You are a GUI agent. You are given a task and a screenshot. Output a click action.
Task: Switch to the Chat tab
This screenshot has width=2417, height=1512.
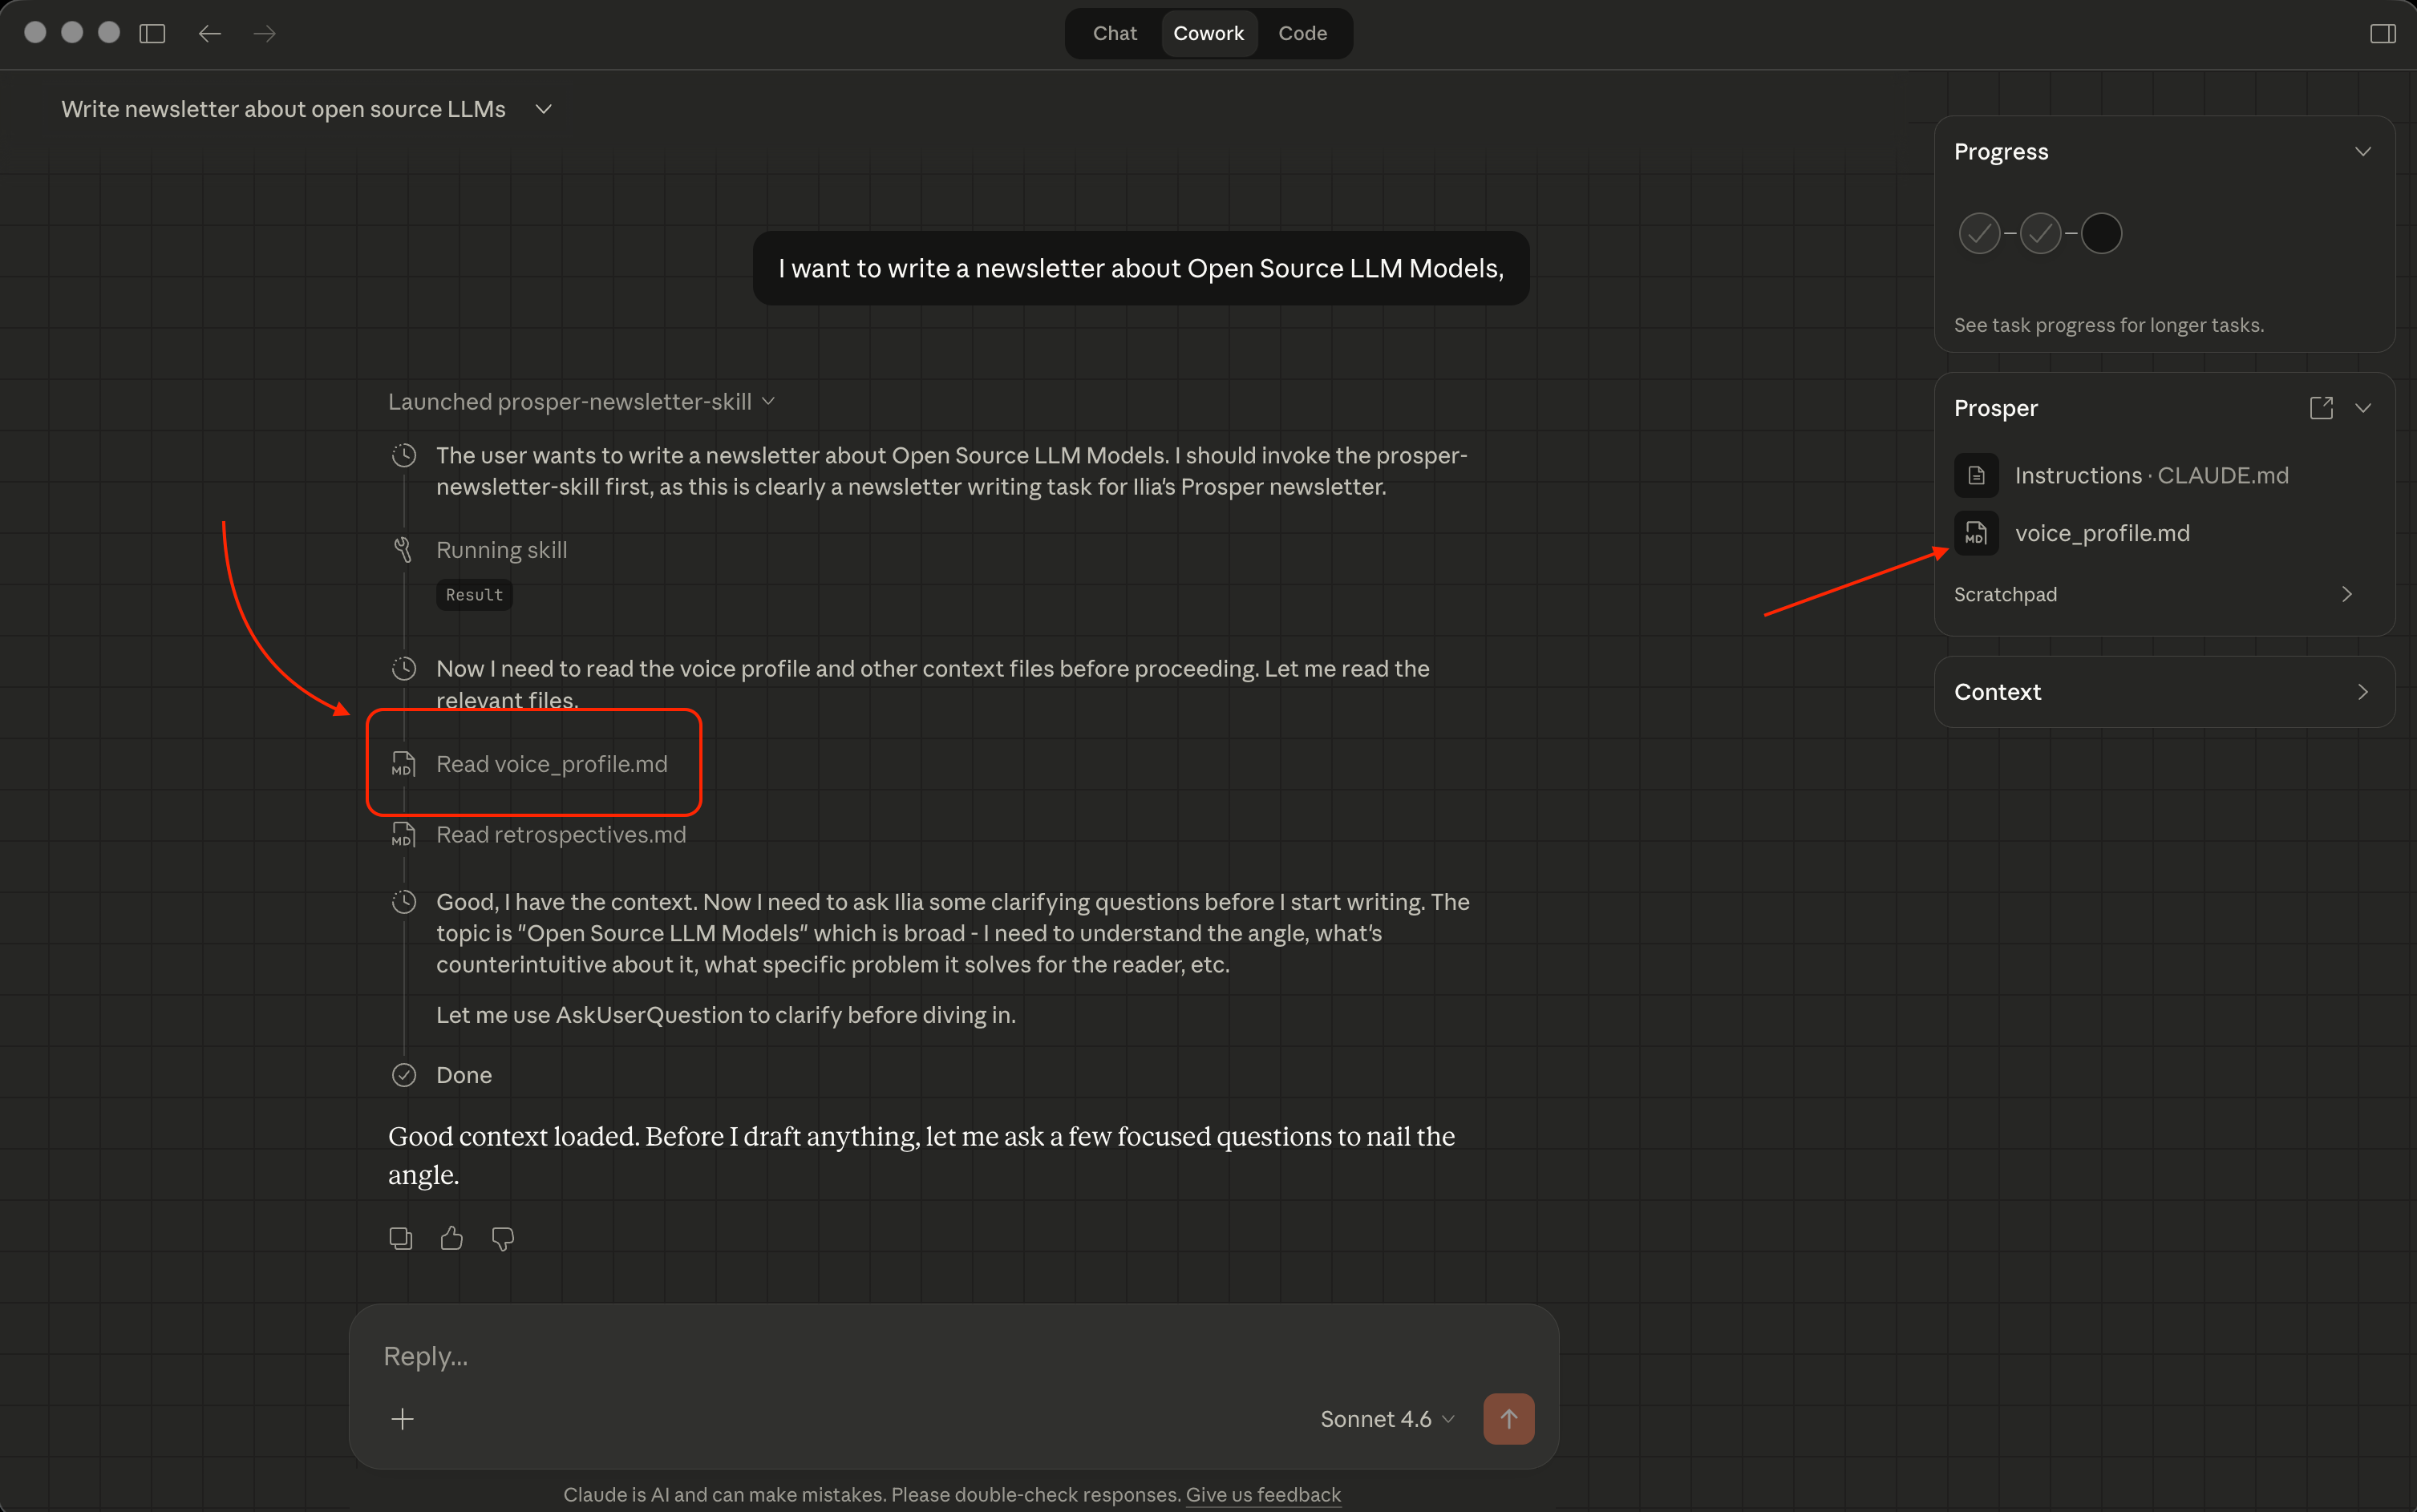tap(1114, 33)
